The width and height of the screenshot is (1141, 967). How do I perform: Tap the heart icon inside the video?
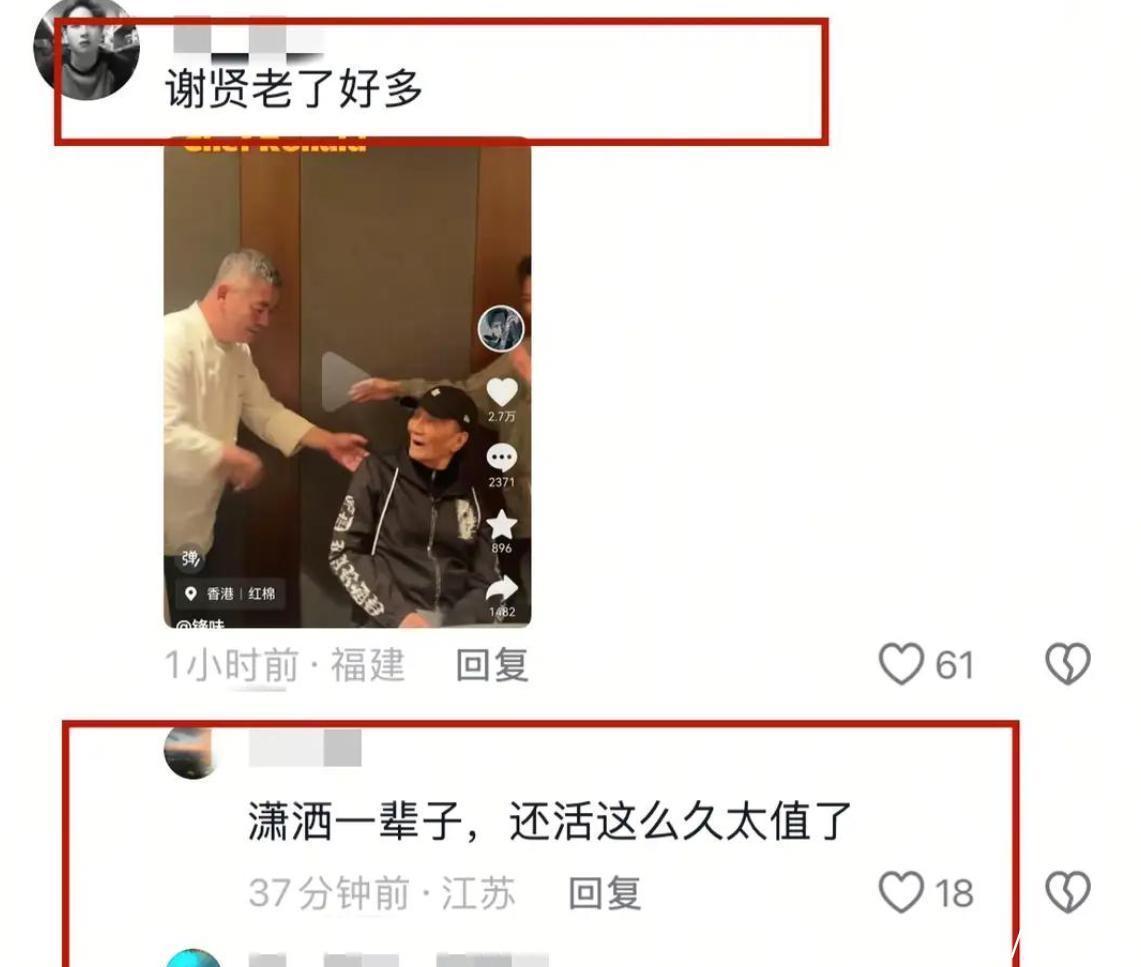tap(501, 393)
